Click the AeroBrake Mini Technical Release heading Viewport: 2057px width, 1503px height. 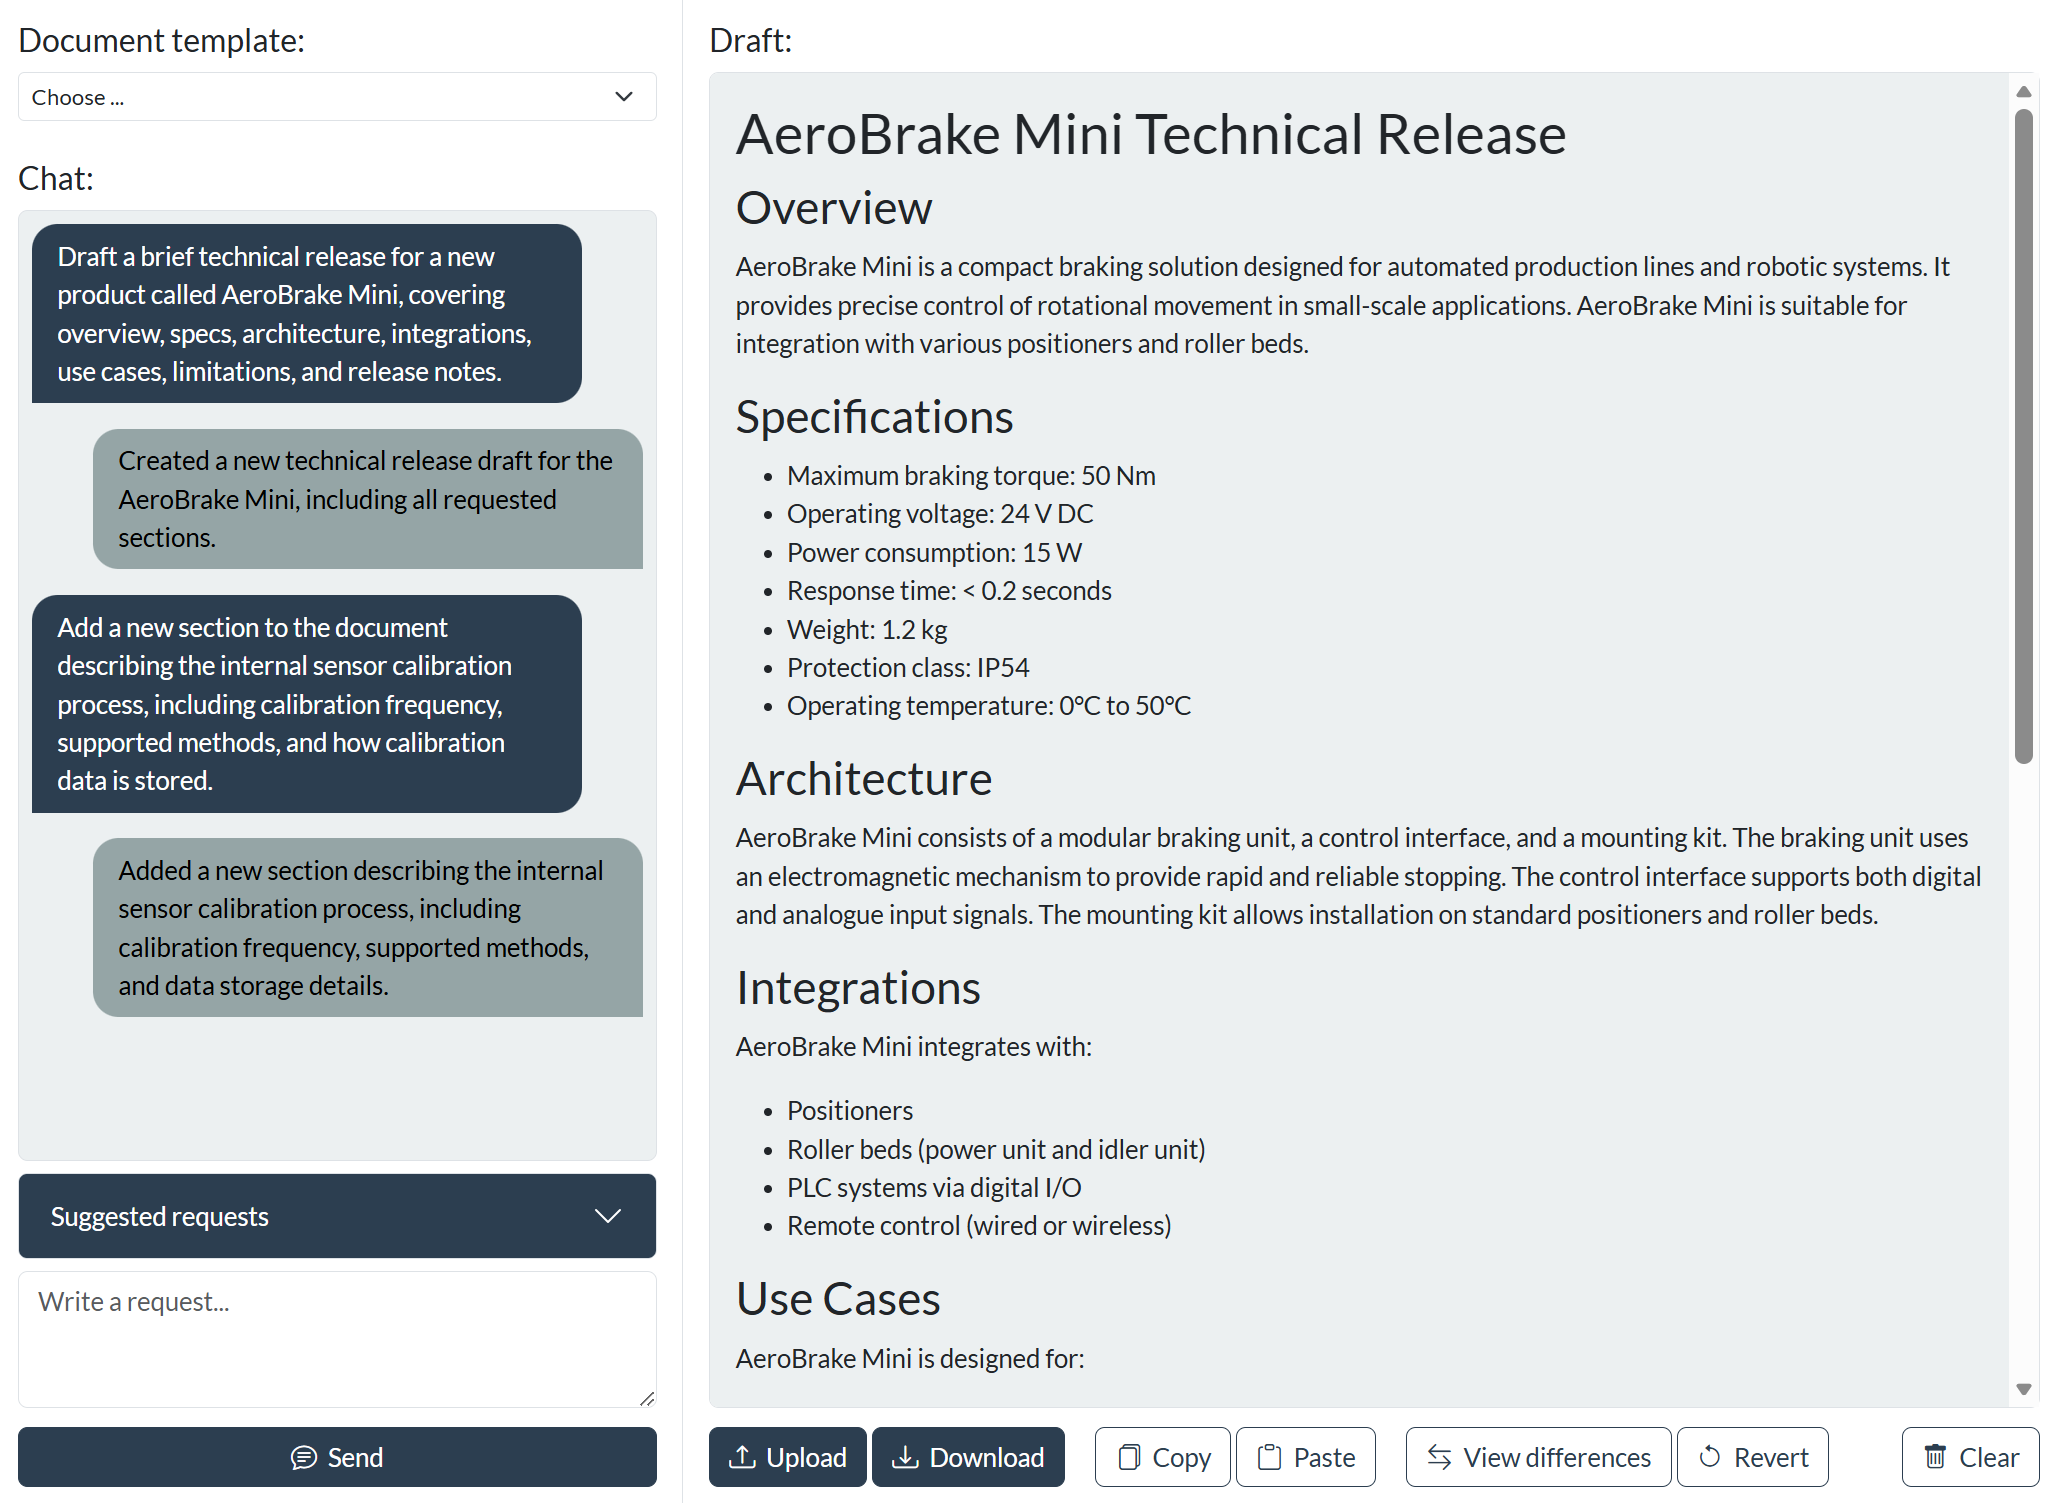click(1150, 135)
